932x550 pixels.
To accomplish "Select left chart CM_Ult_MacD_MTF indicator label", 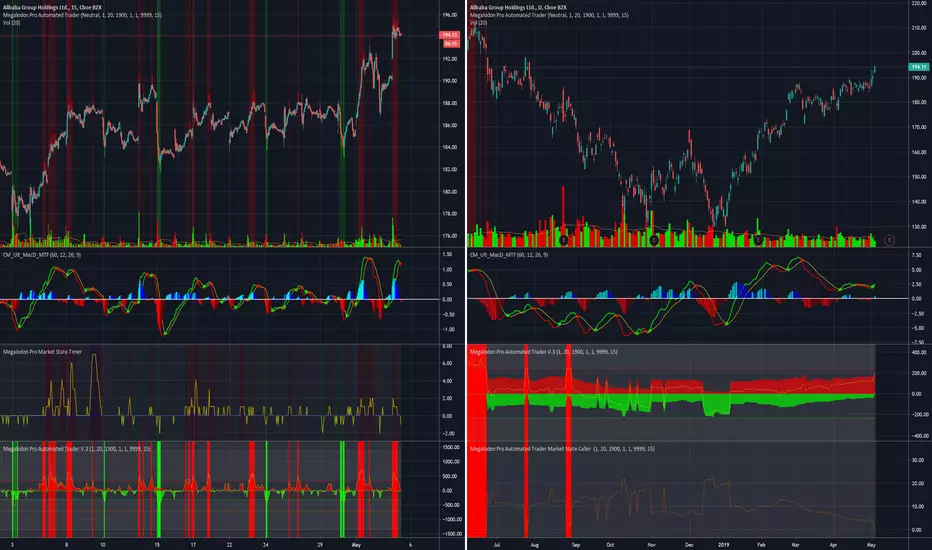I will (42, 254).
